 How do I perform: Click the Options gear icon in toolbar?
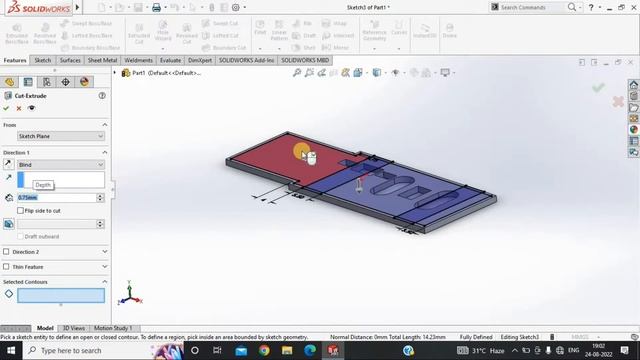click(x=236, y=7)
